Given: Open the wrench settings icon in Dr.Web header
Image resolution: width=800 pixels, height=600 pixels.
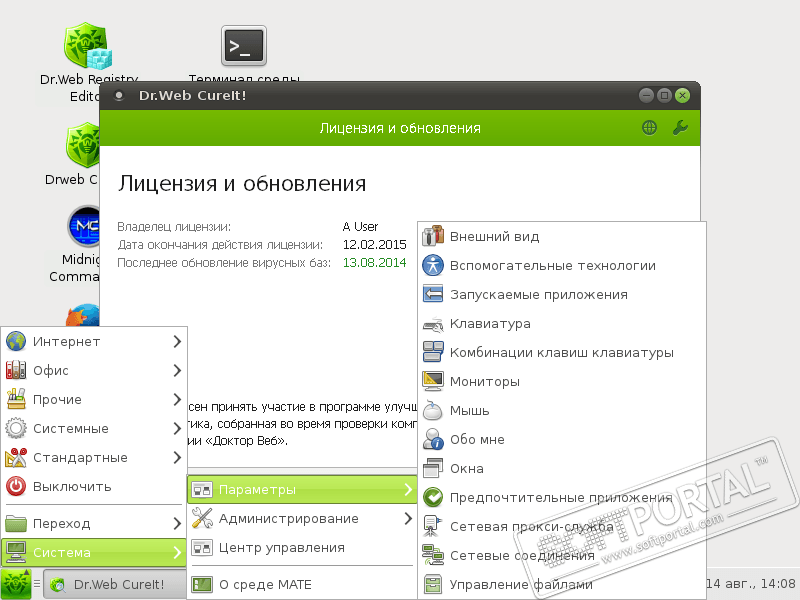Looking at the screenshot, I should click(680, 128).
